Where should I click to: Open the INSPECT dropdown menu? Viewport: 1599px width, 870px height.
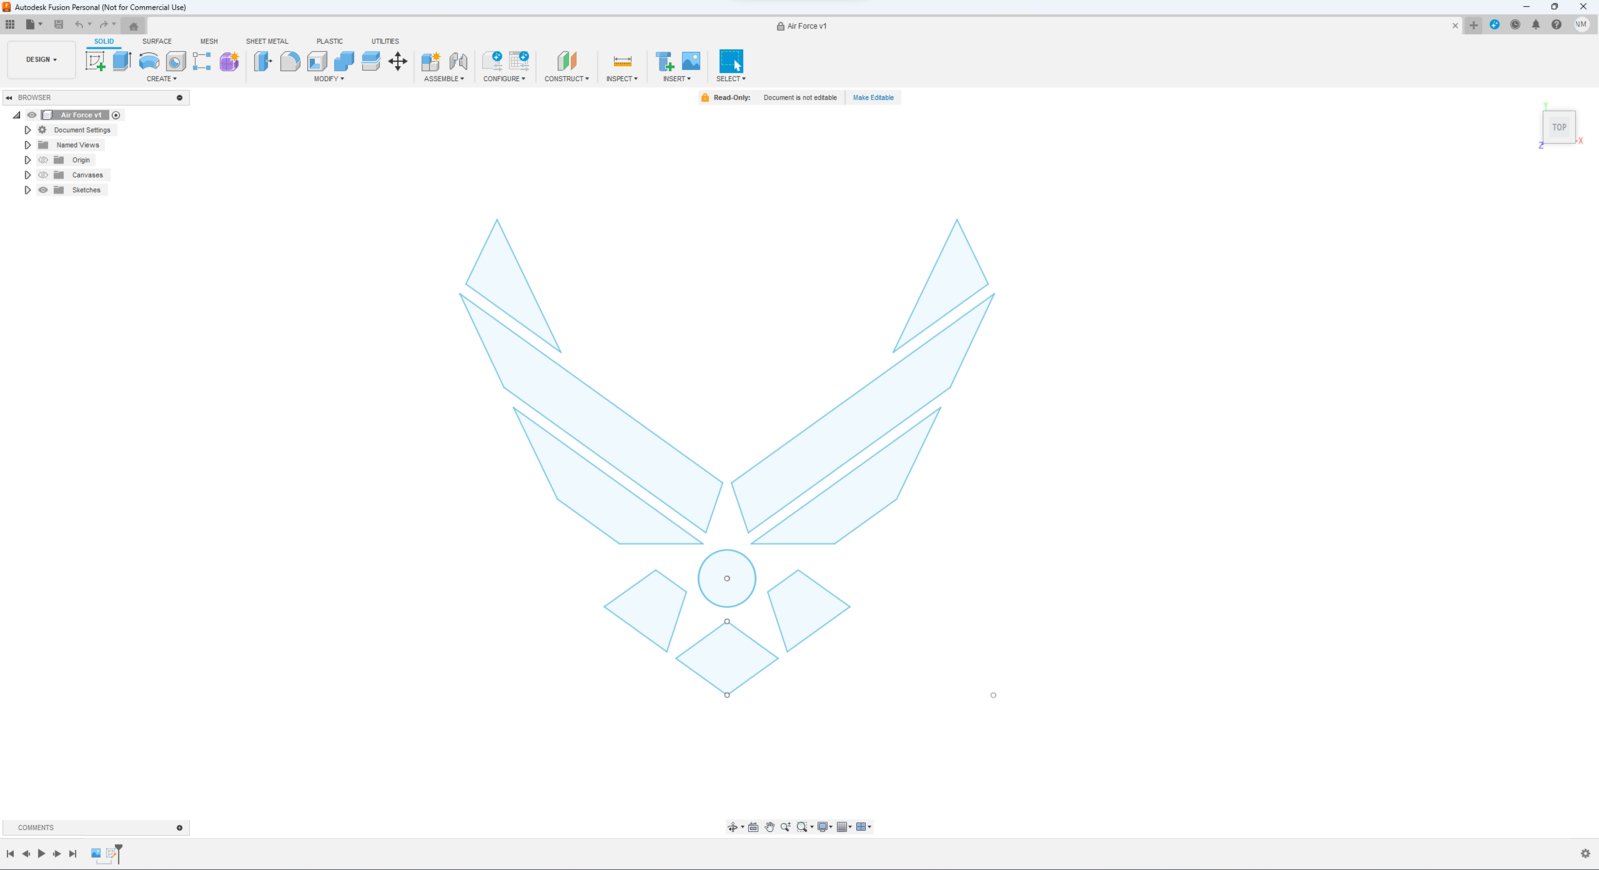click(x=622, y=79)
